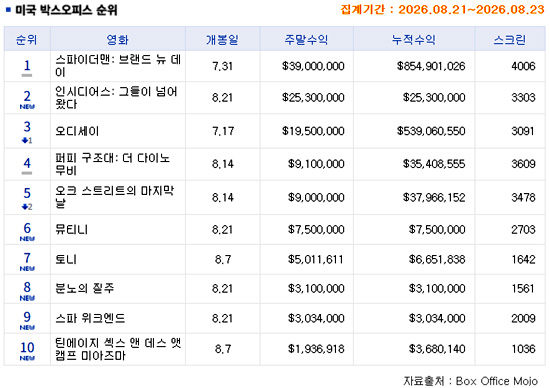
Task: Click the cumulative gross $37,966,152
Action: 434,197
